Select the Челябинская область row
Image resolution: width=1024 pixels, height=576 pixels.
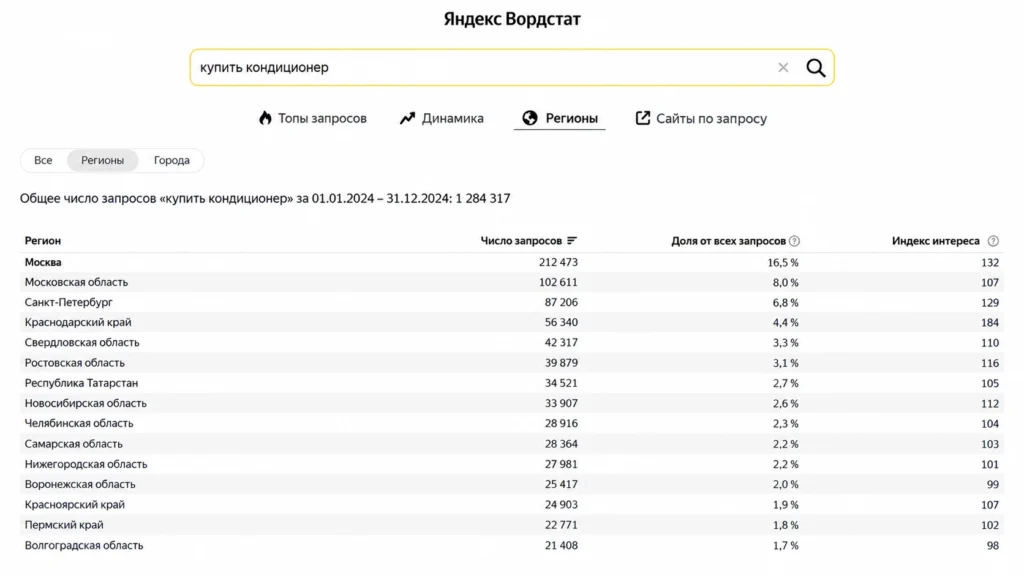[512, 424]
